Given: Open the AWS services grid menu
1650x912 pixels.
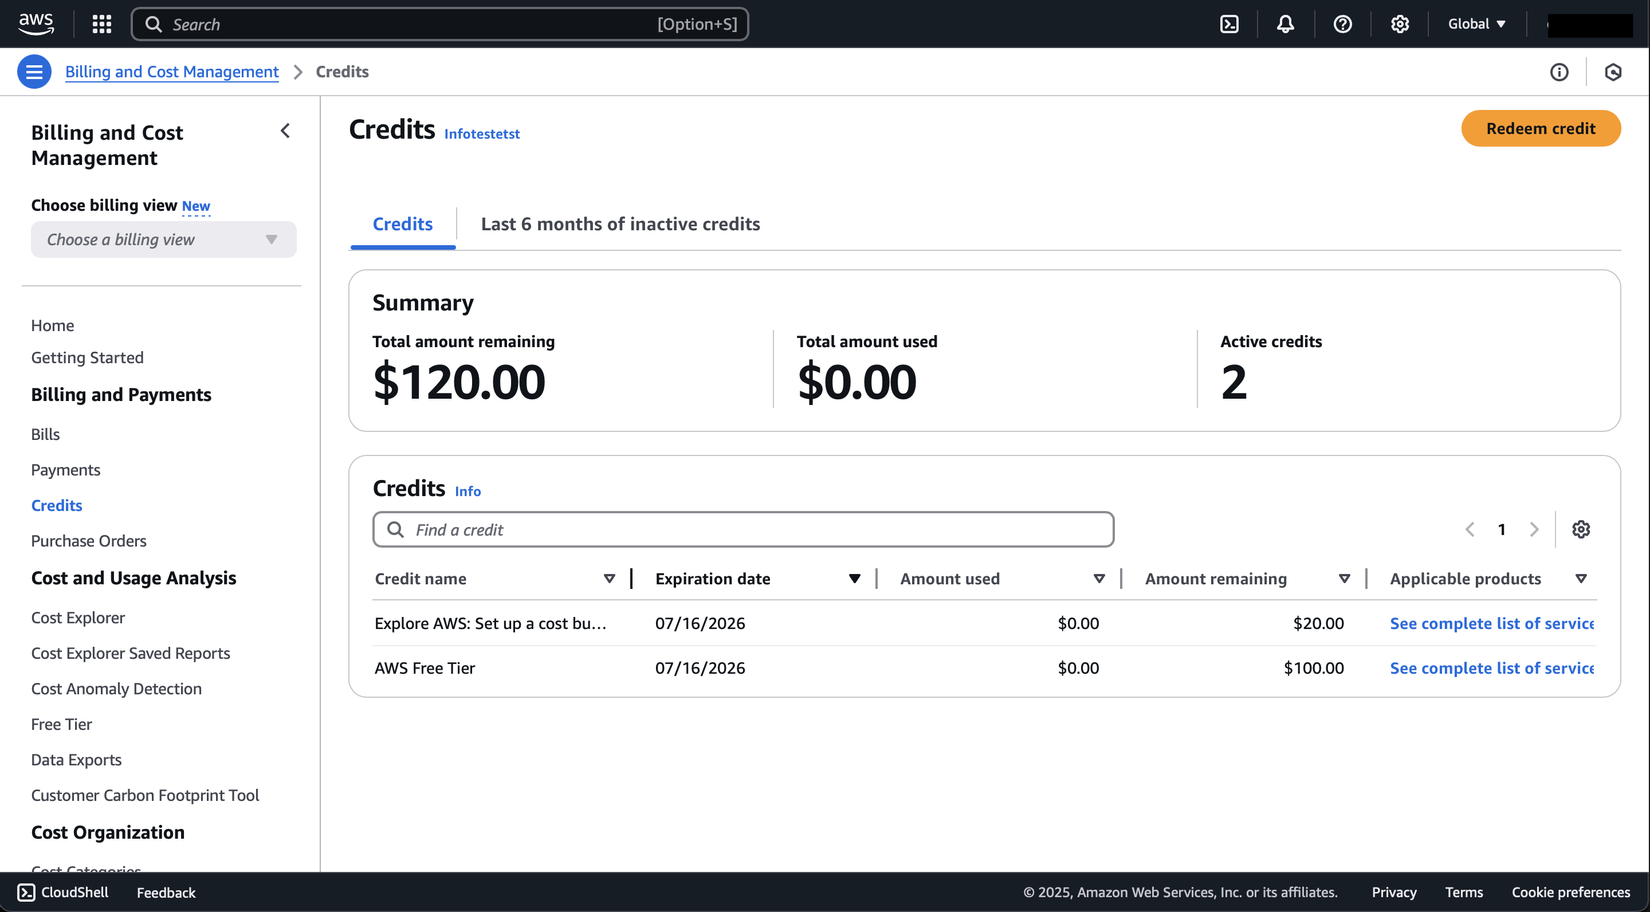Looking at the screenshot, I should point(102,24).
